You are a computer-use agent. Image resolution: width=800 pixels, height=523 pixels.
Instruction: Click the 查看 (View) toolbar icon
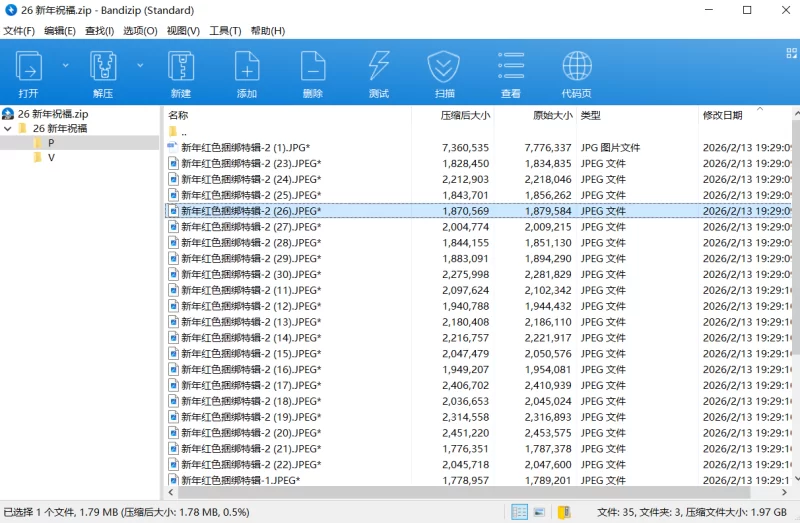pyautogui.click(x=510, y=70)
